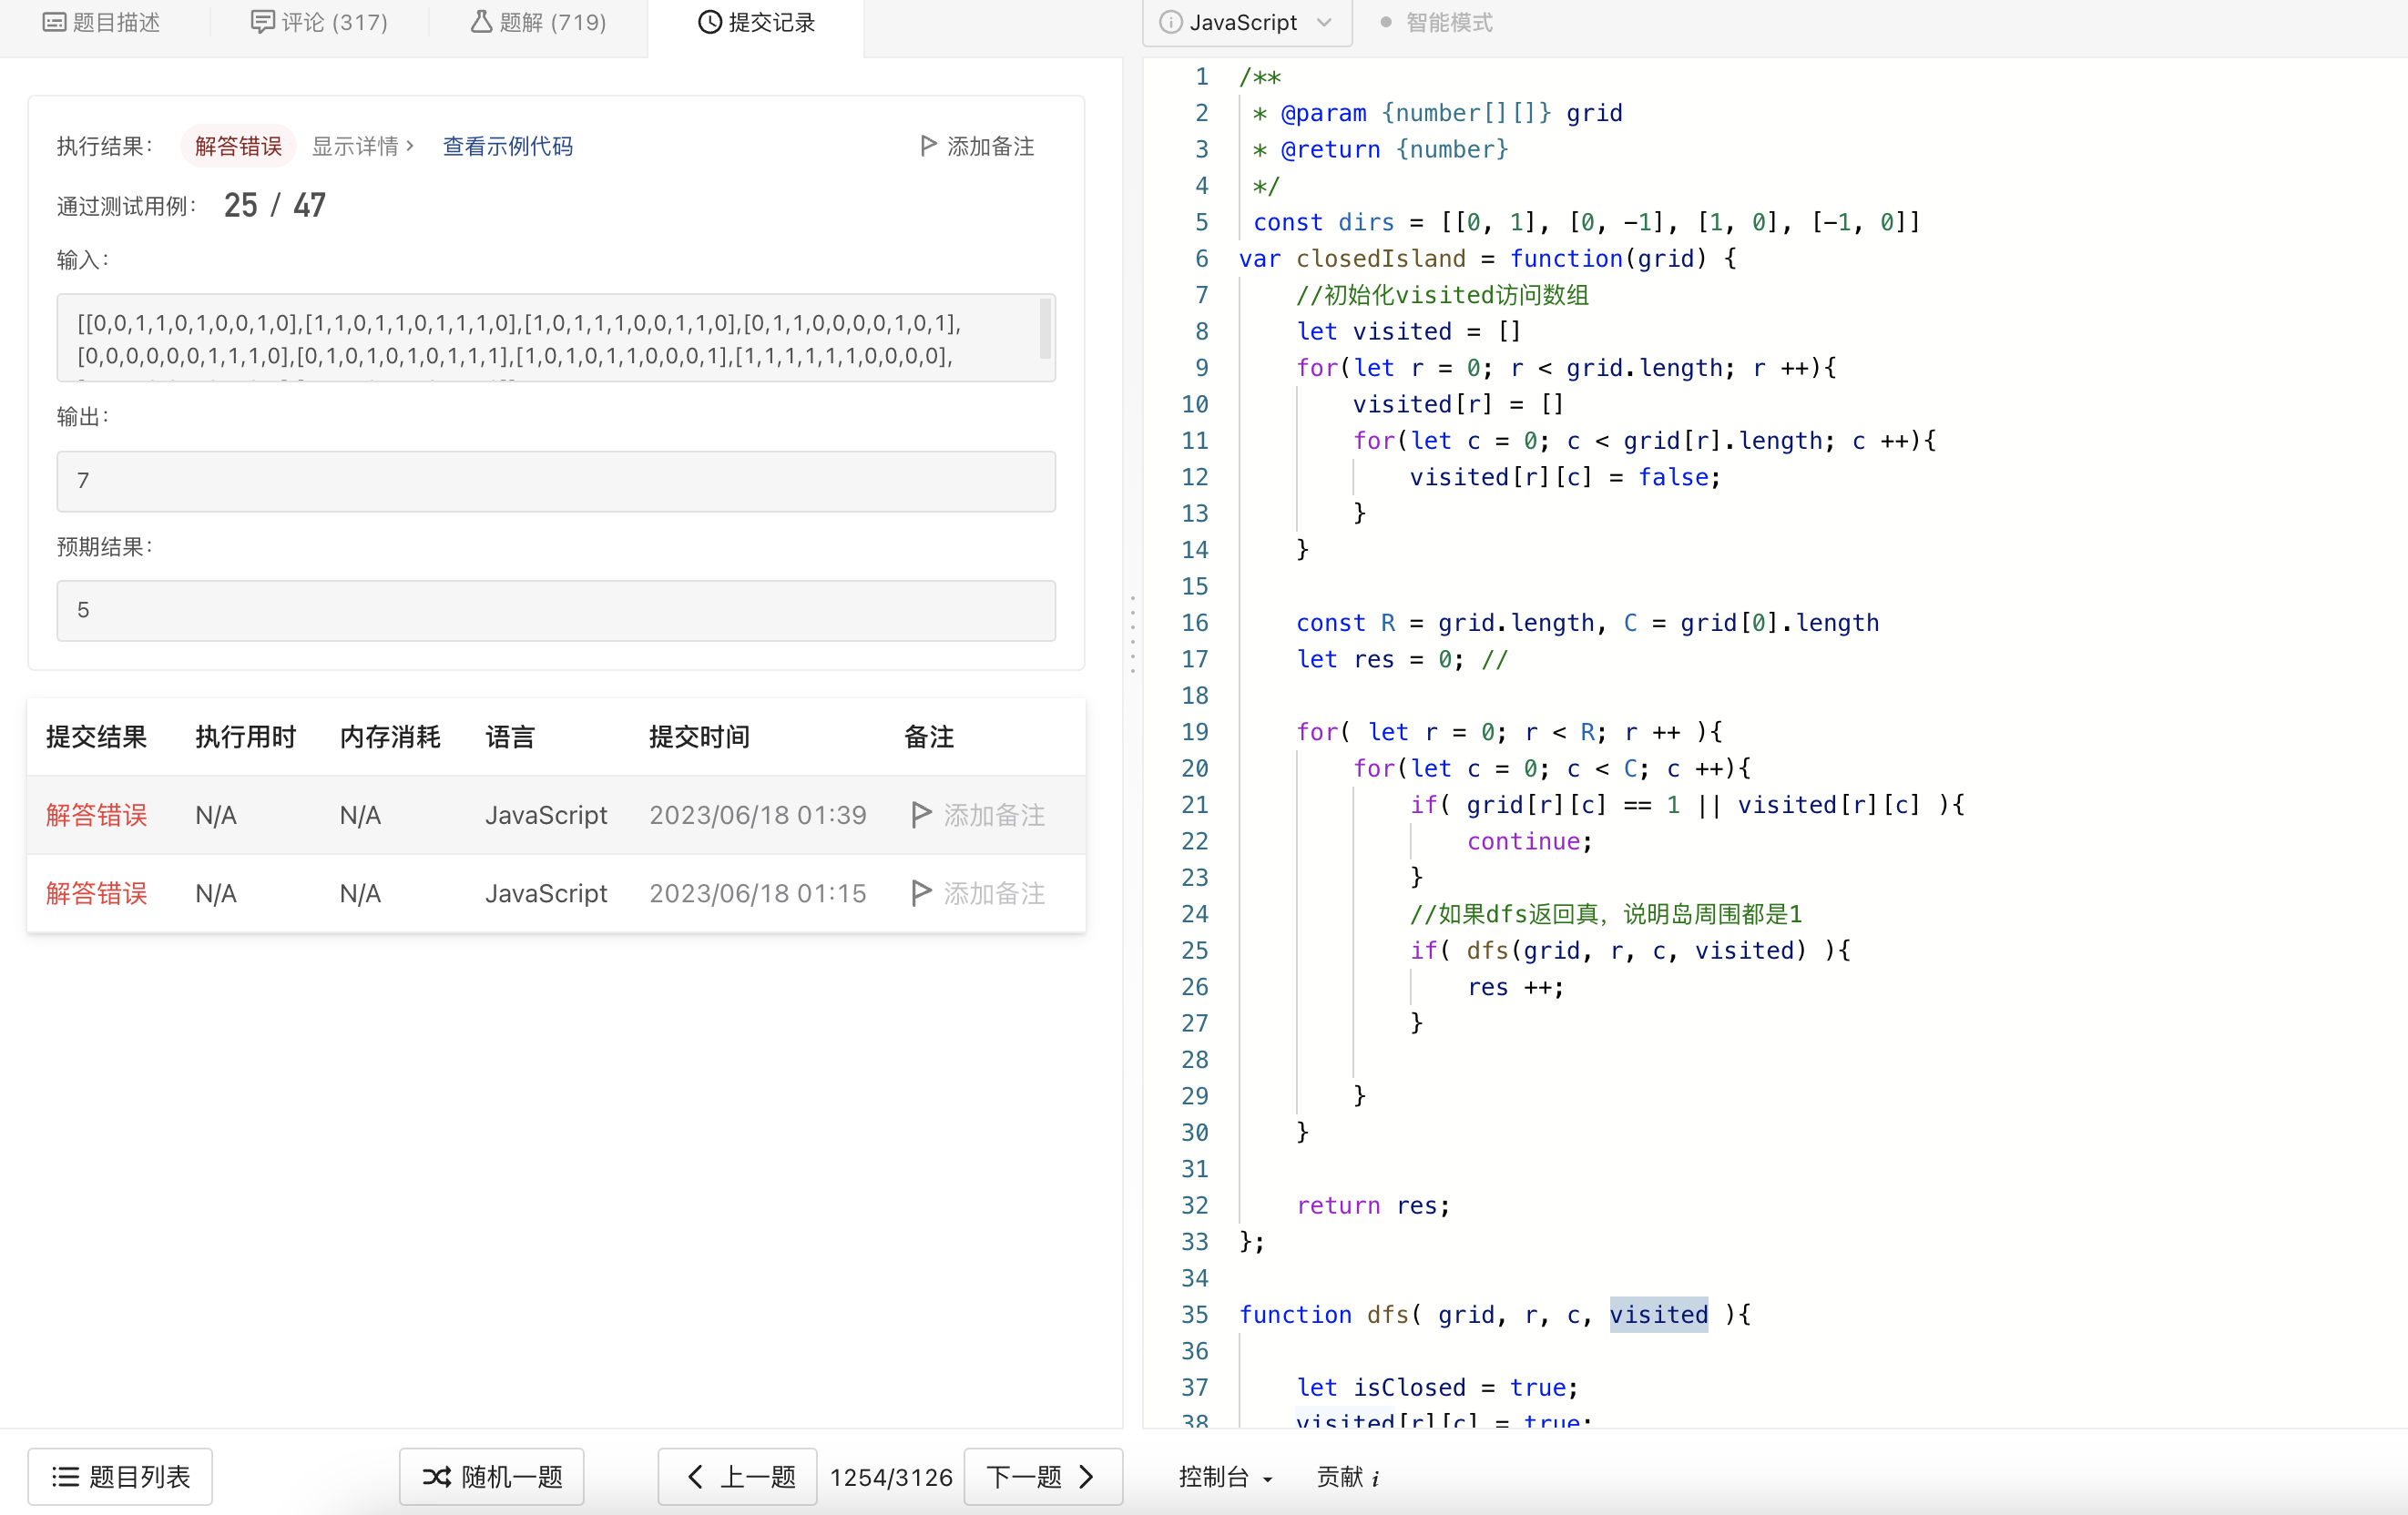Open the 题目列表 problem list
The image size is (2408, 1515).
tap(120, 1477)
